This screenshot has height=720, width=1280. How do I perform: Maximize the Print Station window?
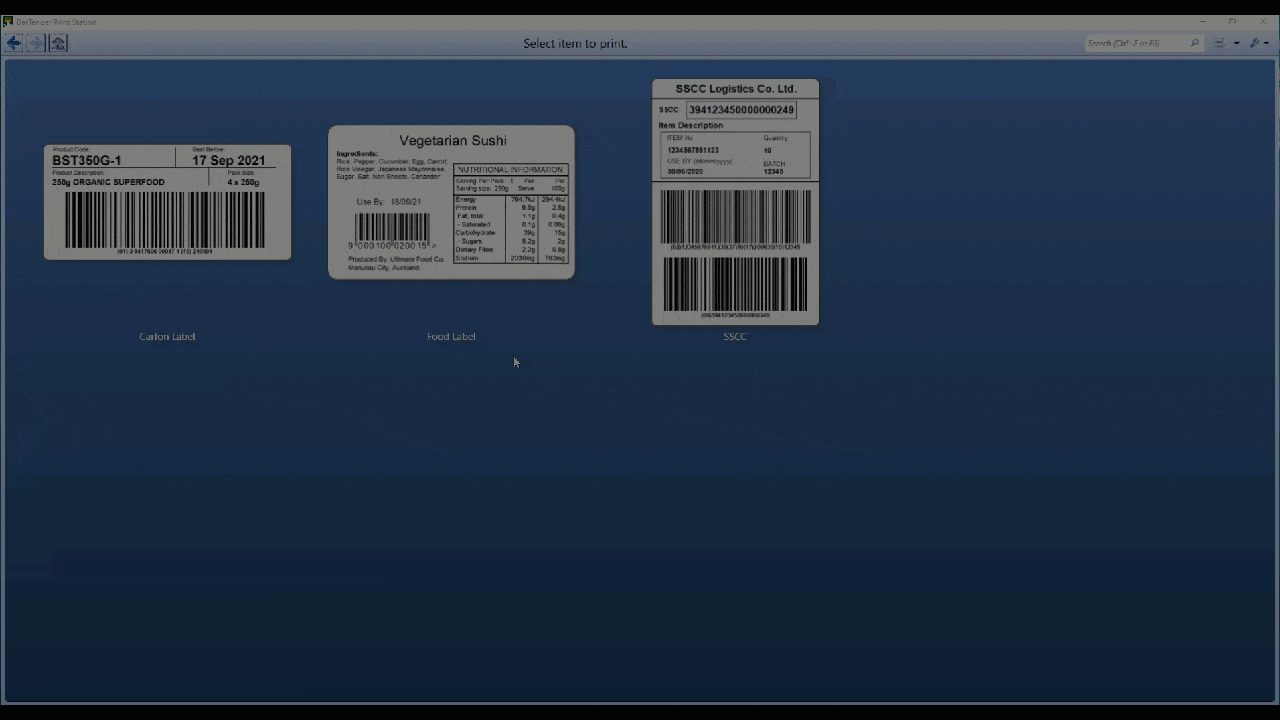[x=1232, y=21]
